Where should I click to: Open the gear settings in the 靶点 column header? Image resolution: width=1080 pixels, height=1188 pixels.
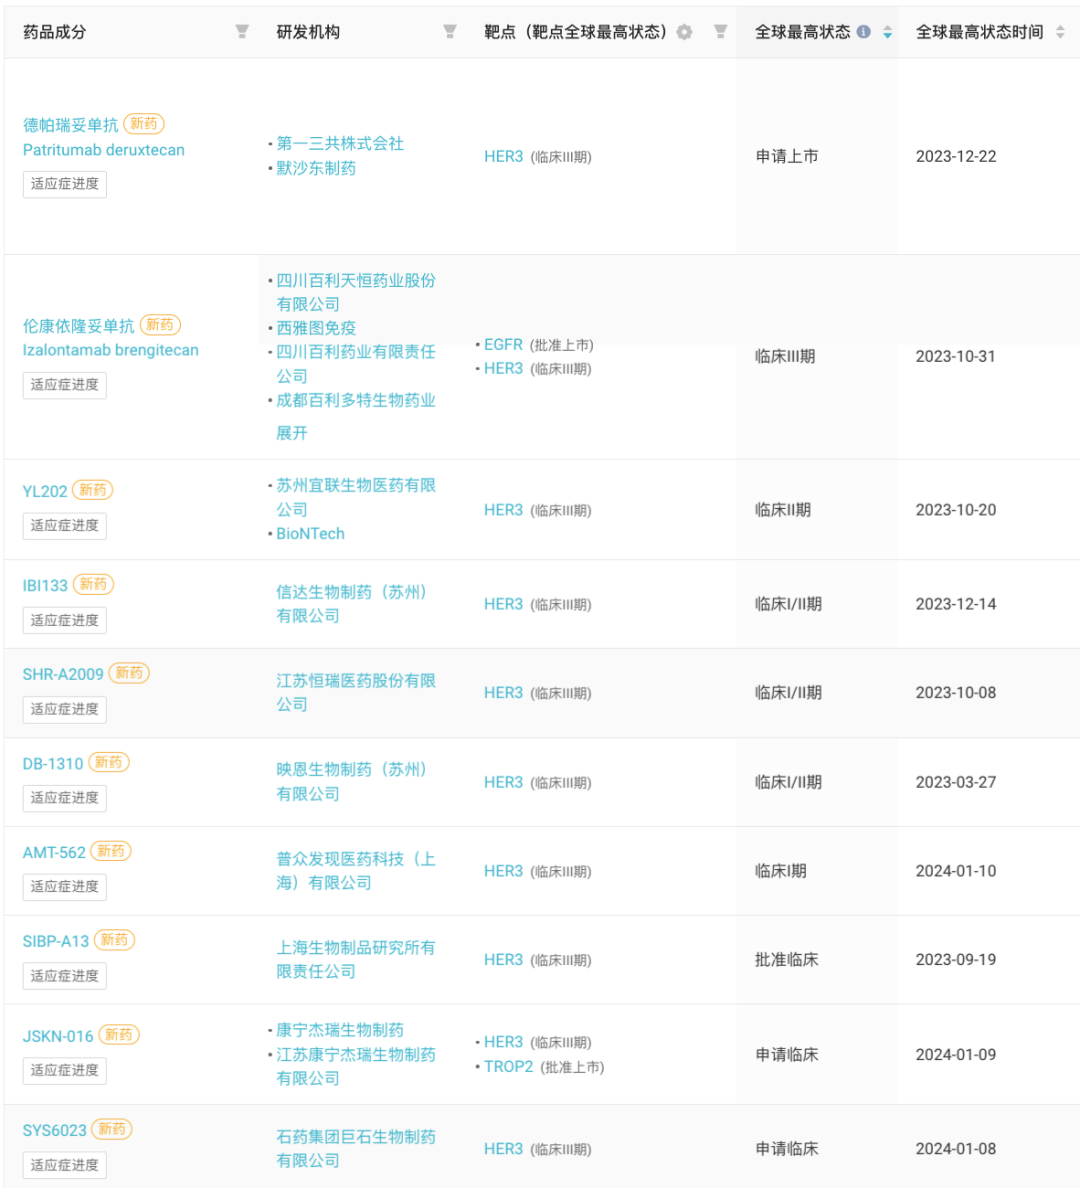[684, 32]
